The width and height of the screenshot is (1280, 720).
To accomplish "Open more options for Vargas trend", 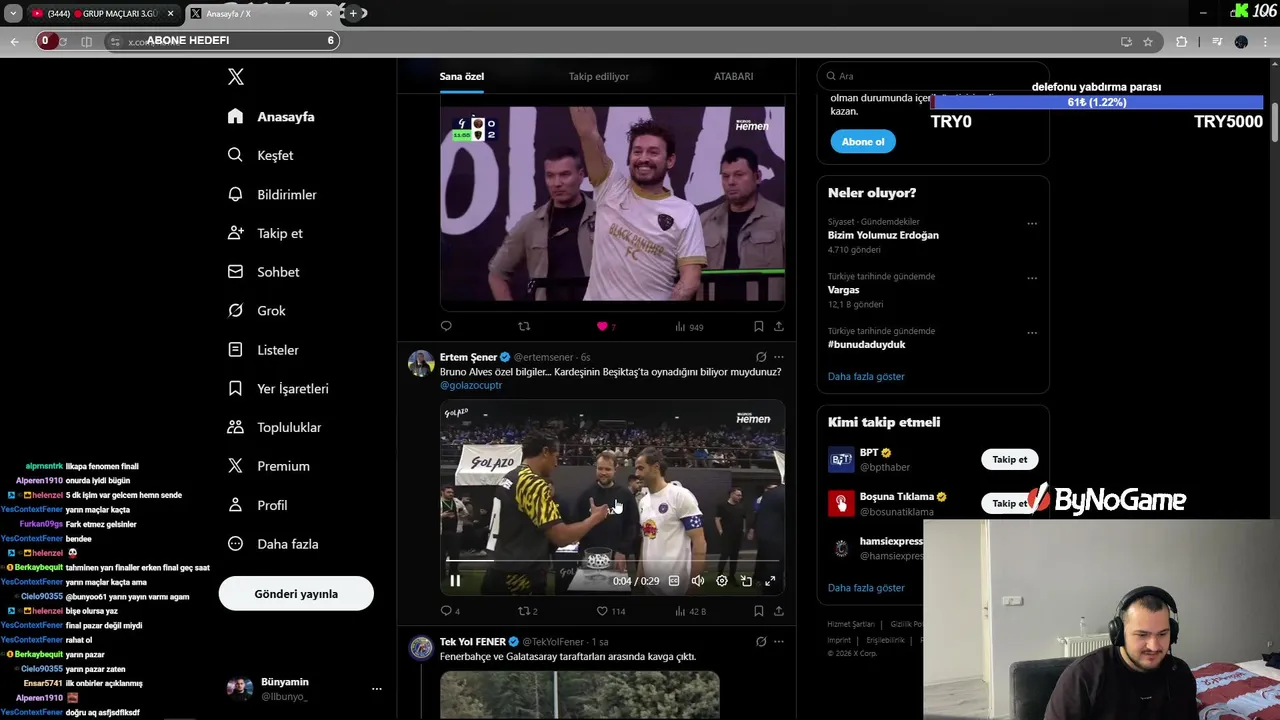I will click(x=1032, y=279).
